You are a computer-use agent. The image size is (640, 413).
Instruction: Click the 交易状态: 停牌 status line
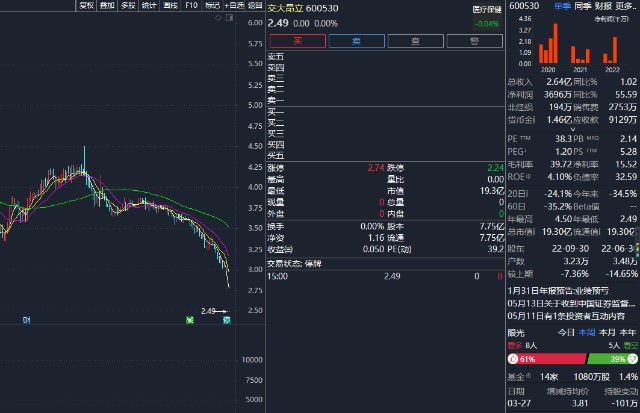pos(294,264)
